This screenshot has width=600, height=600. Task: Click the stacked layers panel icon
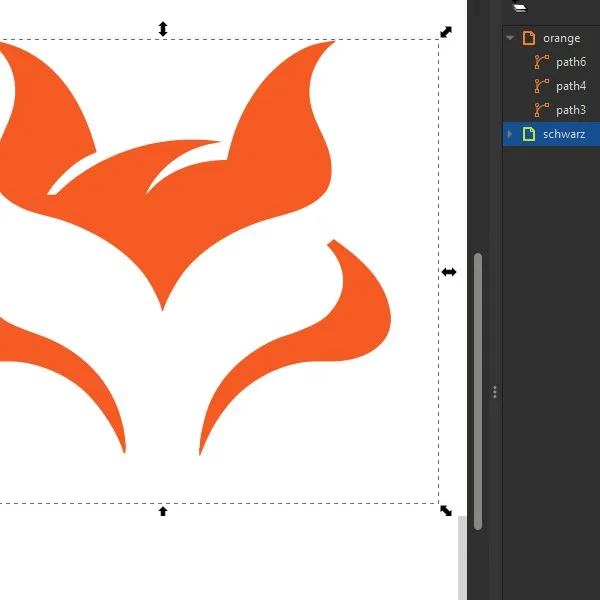pos(519,7)
